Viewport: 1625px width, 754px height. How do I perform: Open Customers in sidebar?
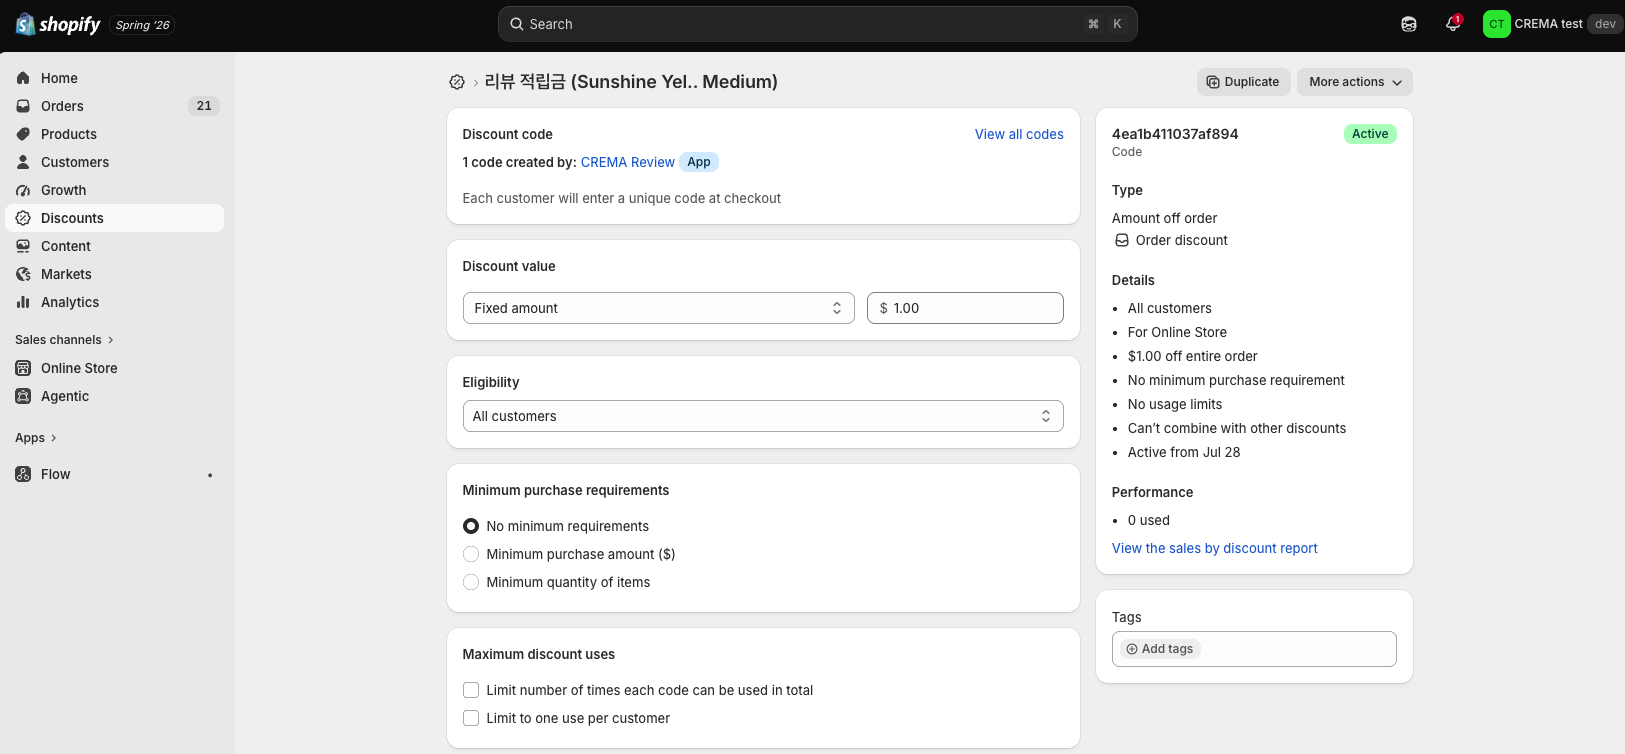pos(114,162)
